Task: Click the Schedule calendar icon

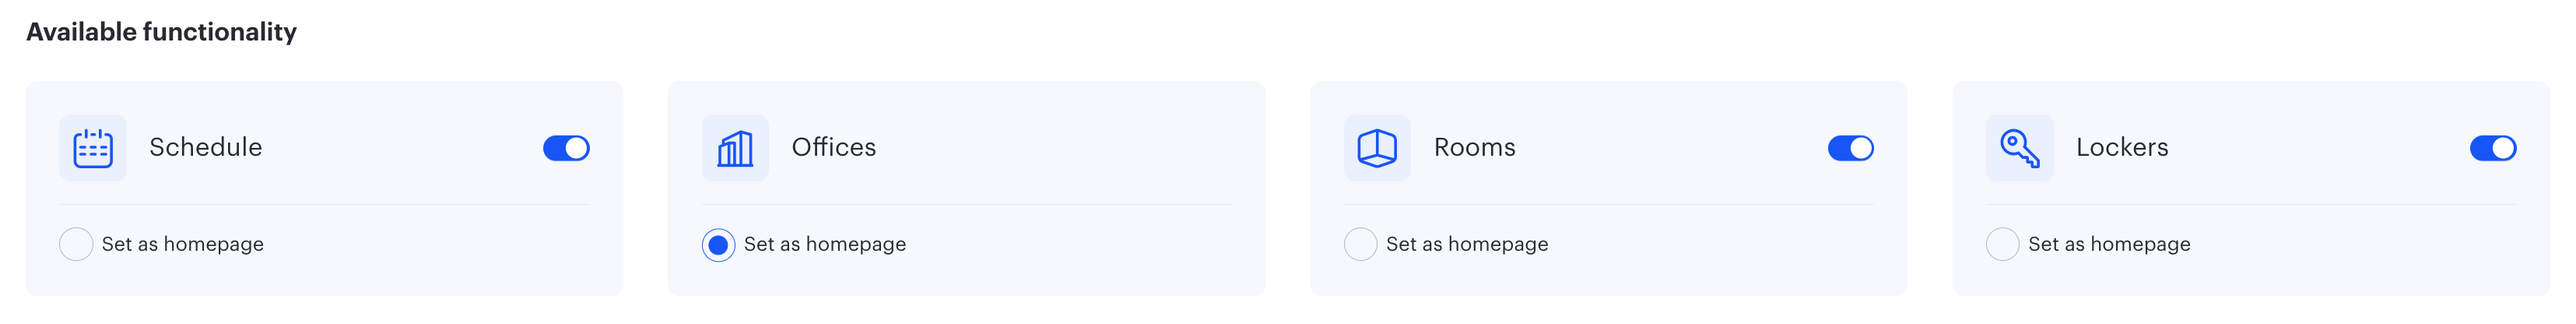Action: pos(93,148)
